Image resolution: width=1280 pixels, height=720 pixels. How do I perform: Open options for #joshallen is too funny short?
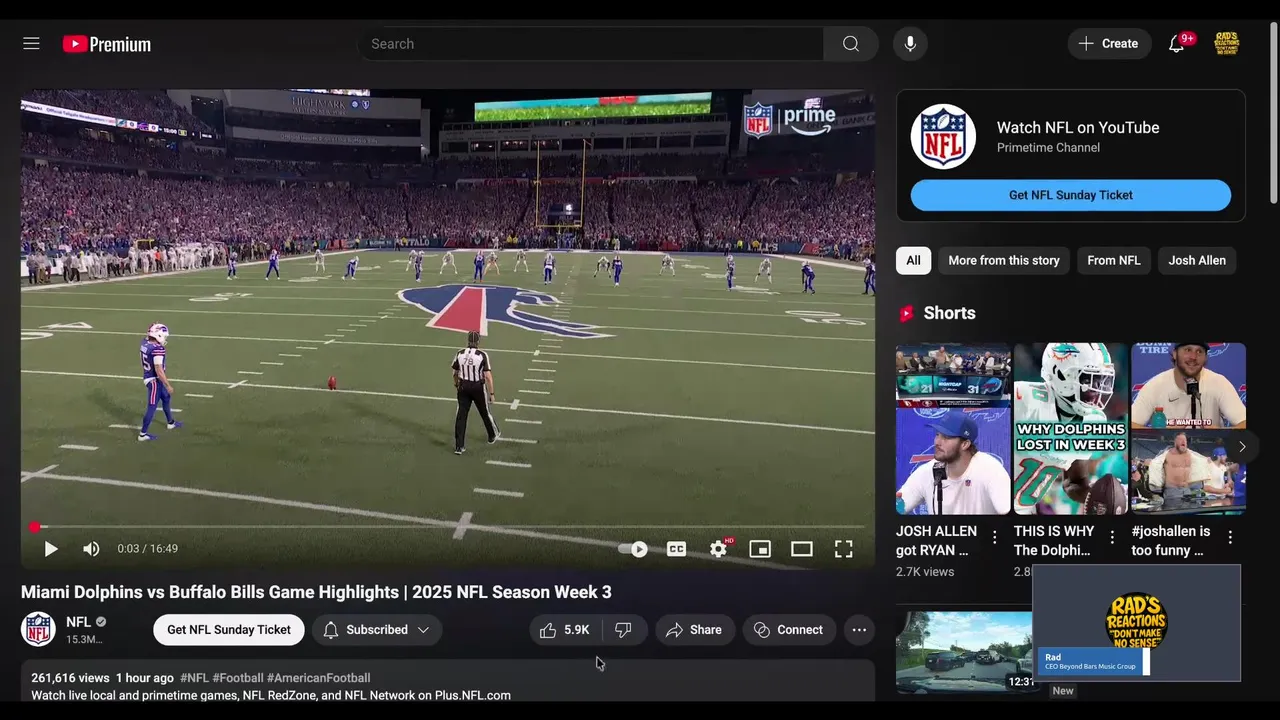pos(1230,538)
